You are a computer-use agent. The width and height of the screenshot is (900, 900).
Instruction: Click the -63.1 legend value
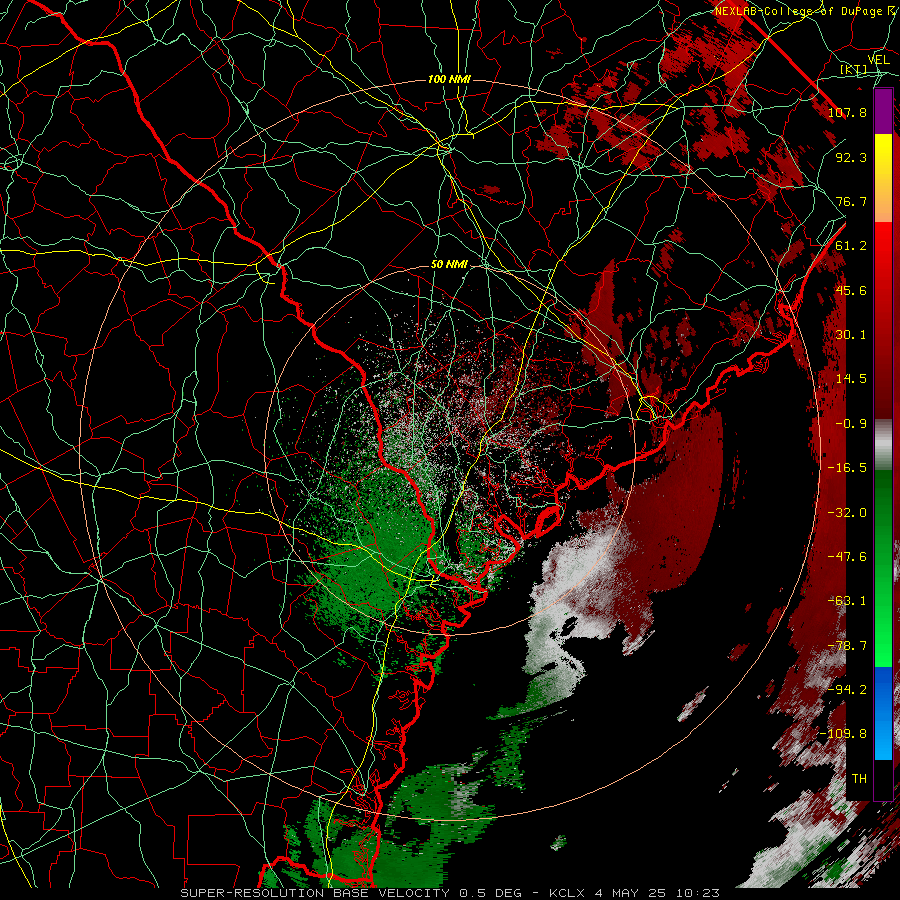pyautogui.click(x=847, y=601)
